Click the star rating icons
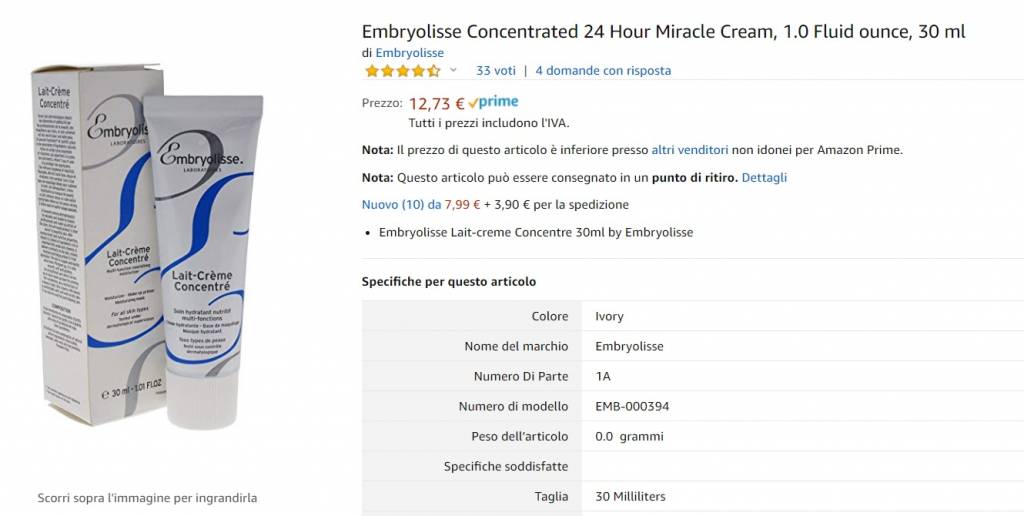This screenshot has width=1024, height=516. click(x=402, y=71)
